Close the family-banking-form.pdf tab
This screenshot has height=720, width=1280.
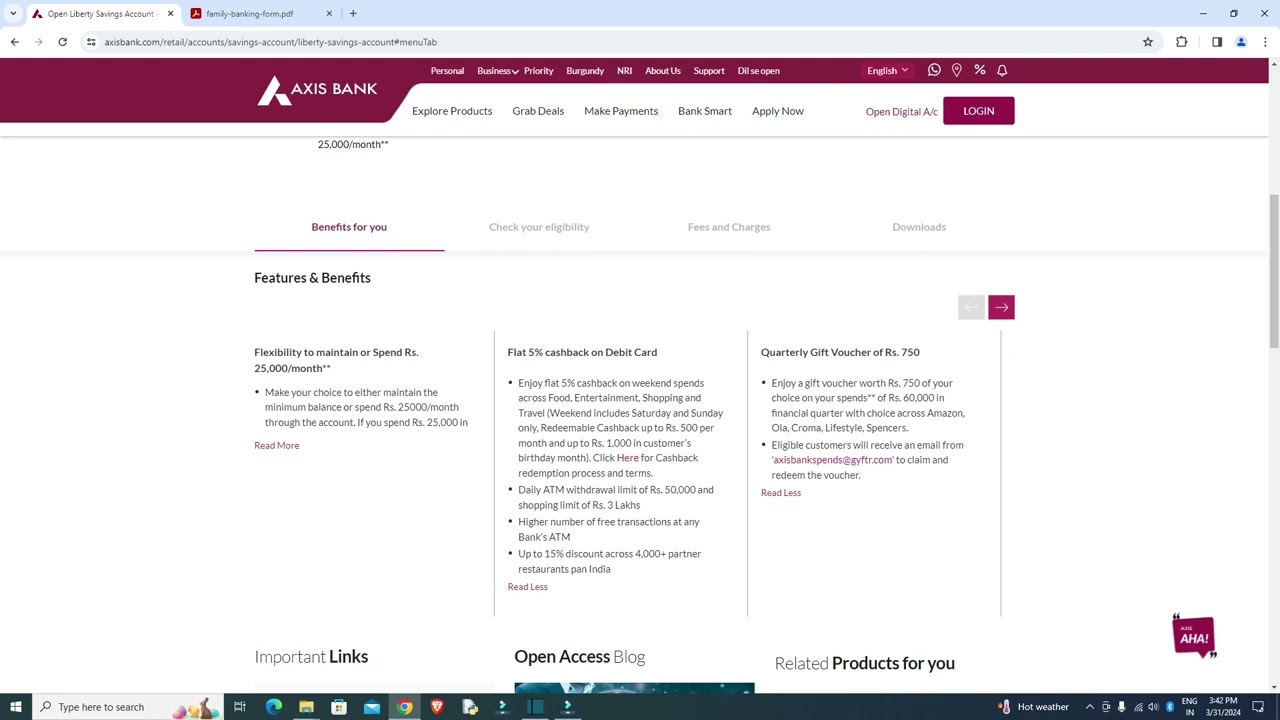(x=329, y=13)
